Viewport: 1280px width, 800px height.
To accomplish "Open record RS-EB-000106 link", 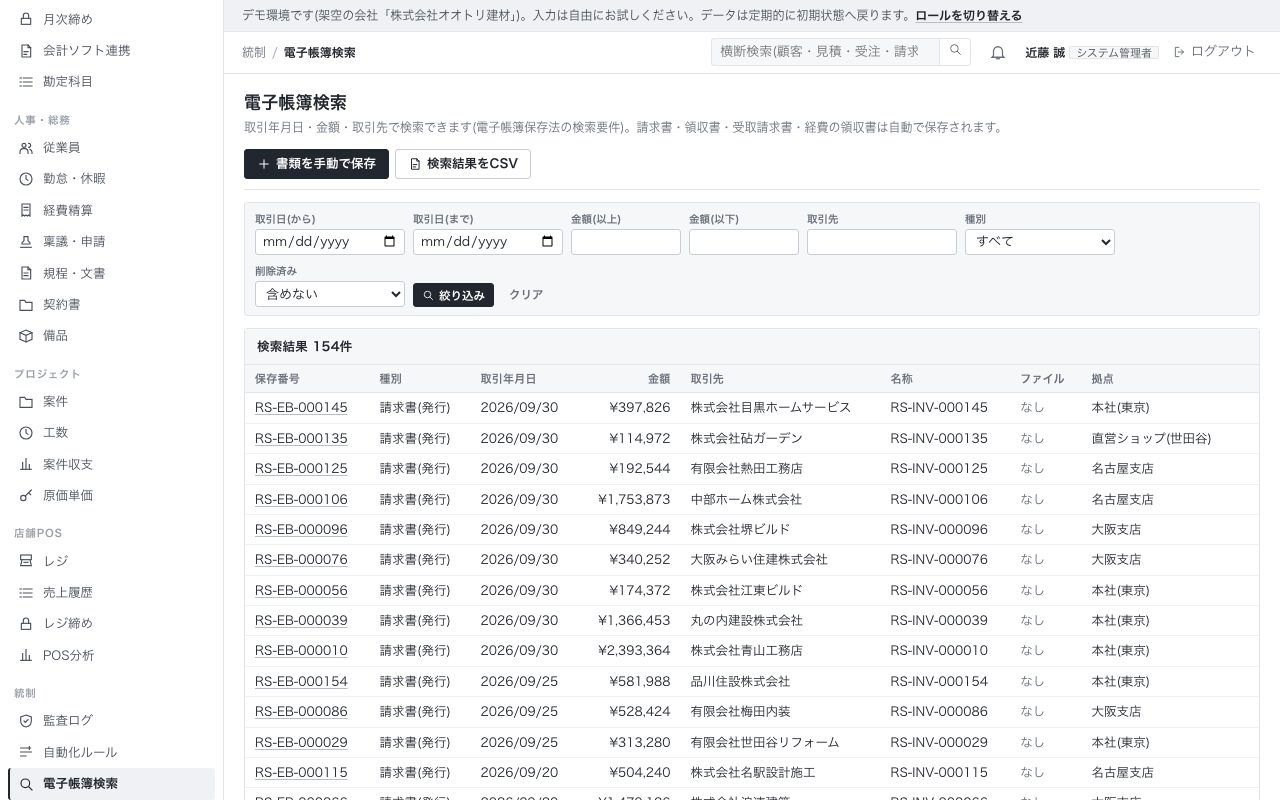I will (x=301, y=499).
